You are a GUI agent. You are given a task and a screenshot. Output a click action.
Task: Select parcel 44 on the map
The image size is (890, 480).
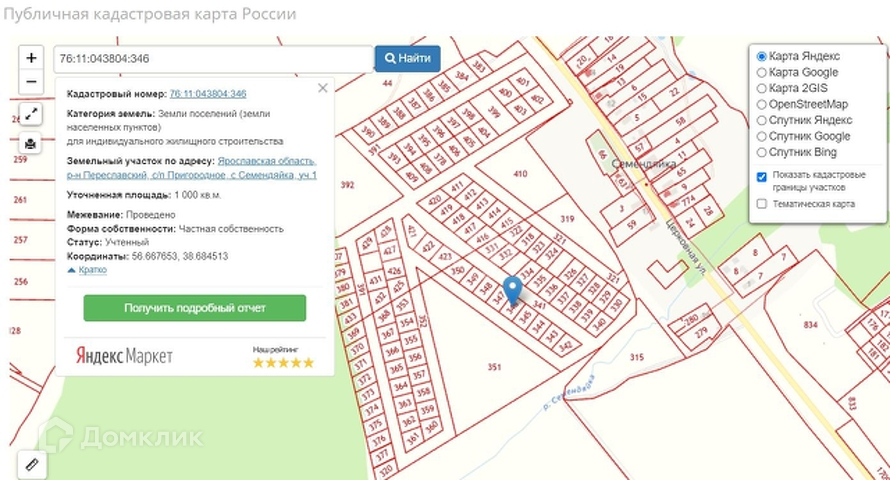(387, 83)
